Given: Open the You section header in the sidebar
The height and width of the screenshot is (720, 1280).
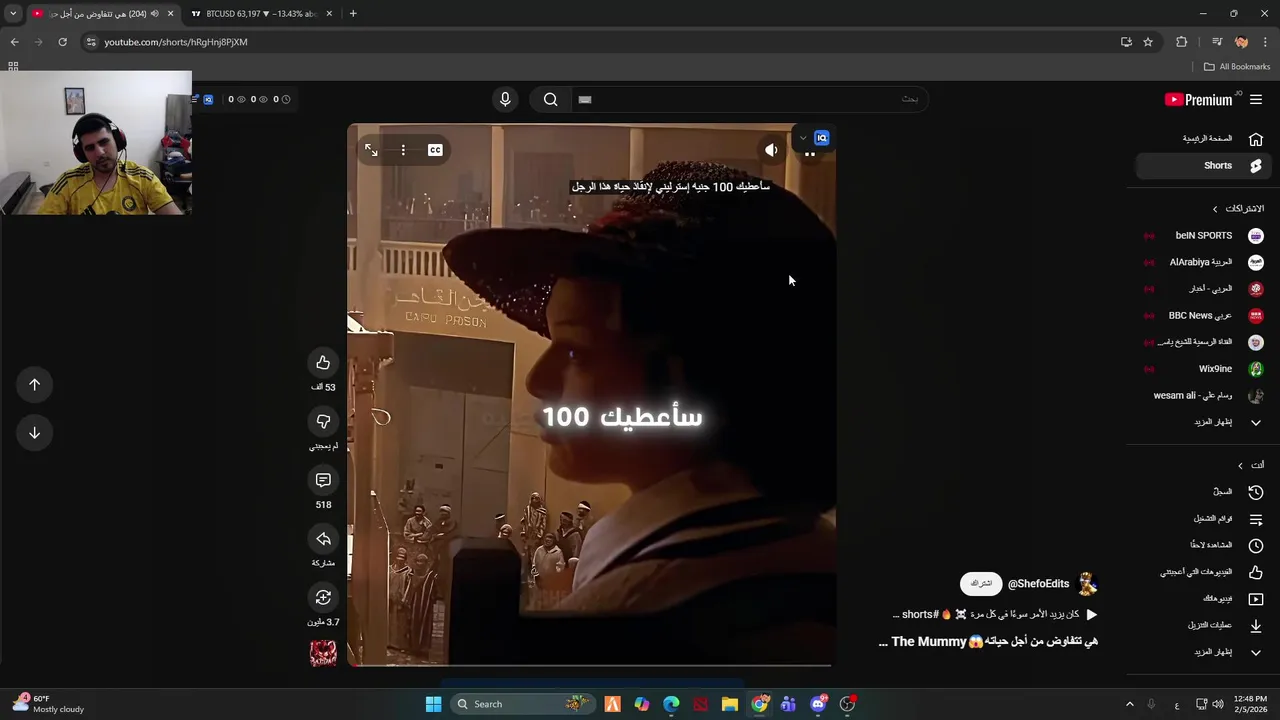Looking at the screenshot, I should (x=1251, y=465).
